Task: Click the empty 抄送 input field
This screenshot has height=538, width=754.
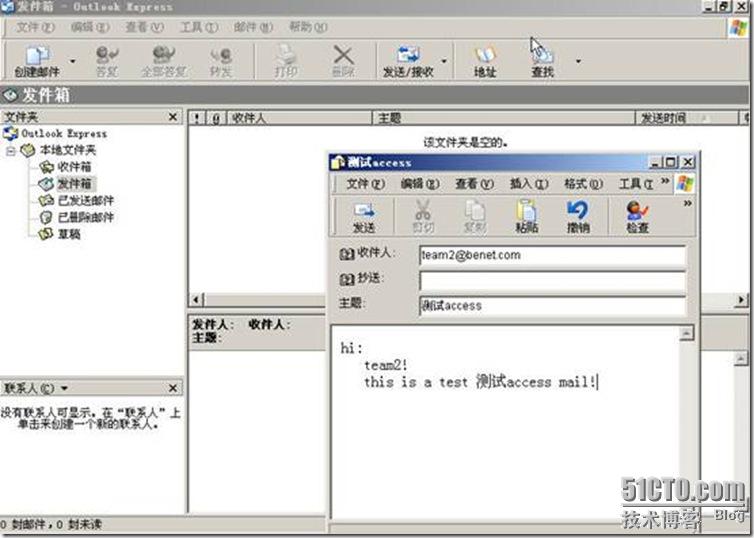Action: 552,281
